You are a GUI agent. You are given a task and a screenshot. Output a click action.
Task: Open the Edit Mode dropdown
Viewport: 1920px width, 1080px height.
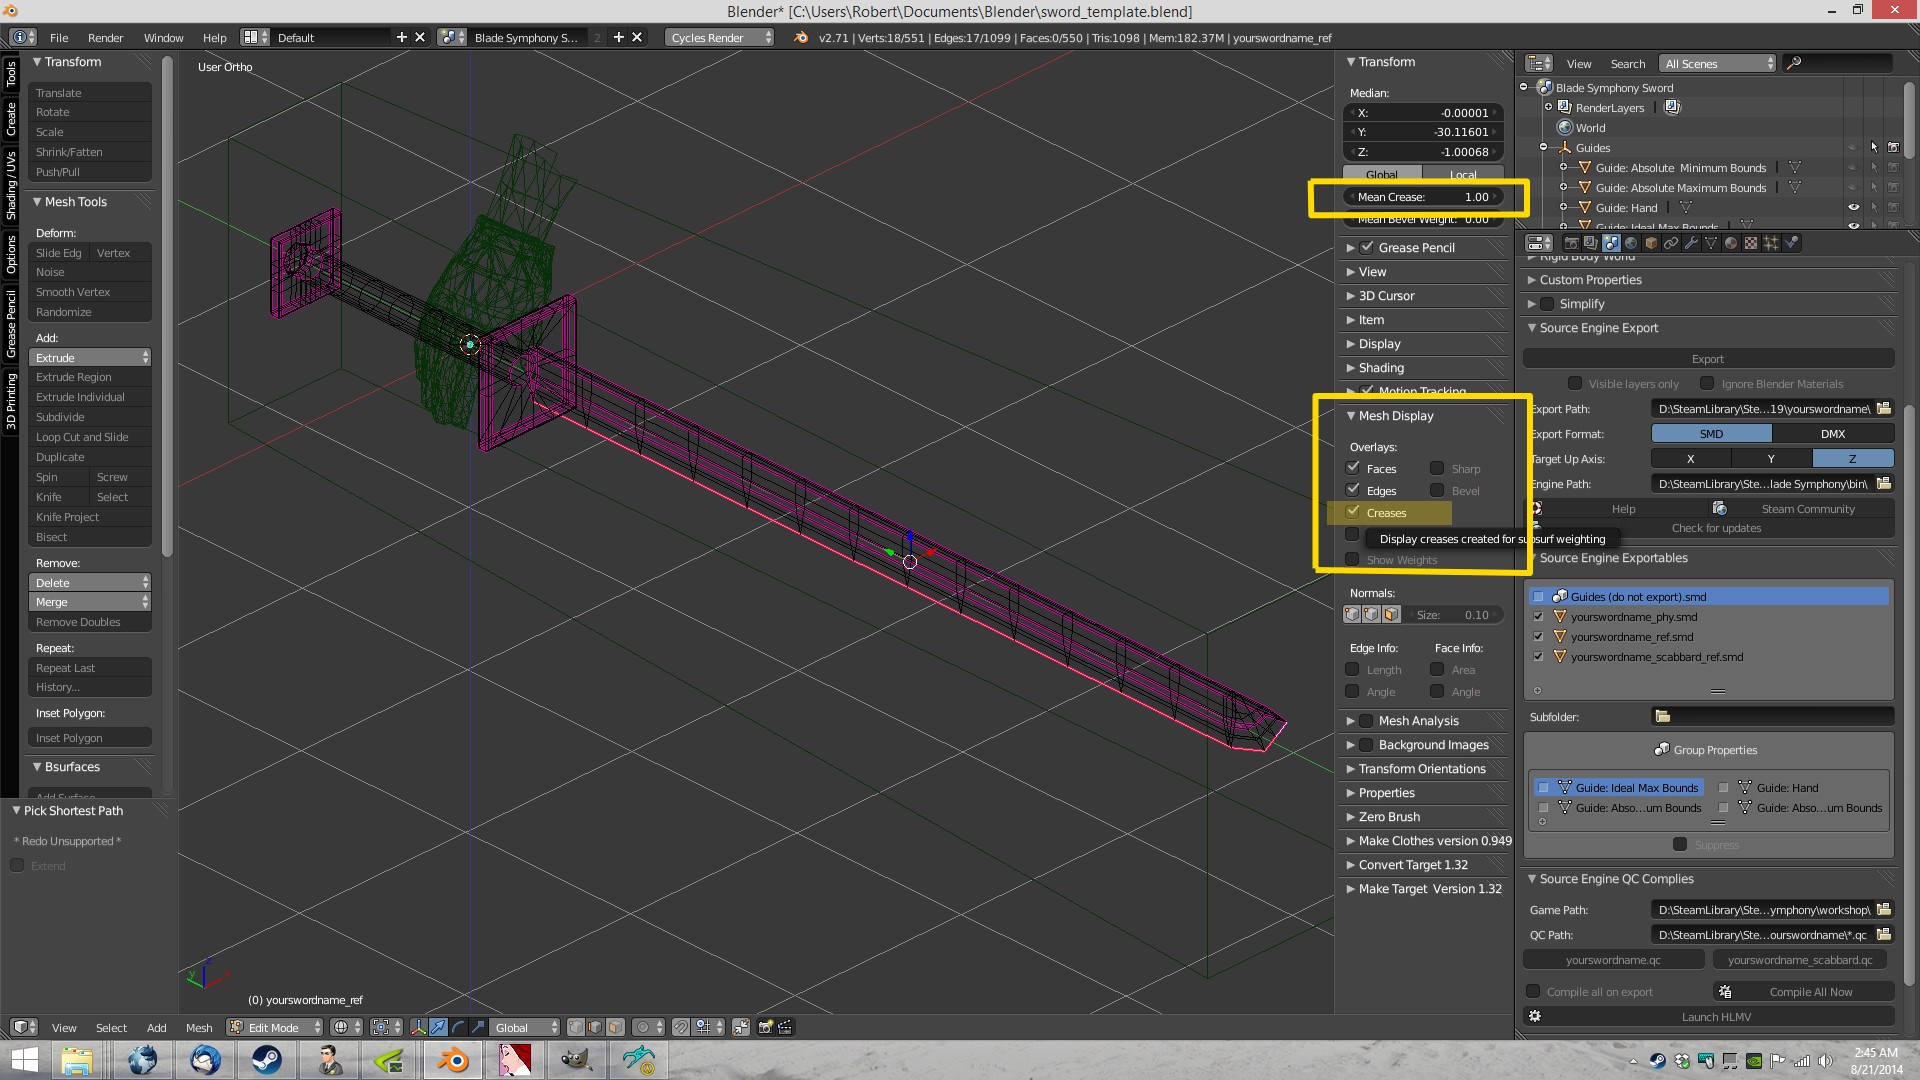(x=275, y=1027)
